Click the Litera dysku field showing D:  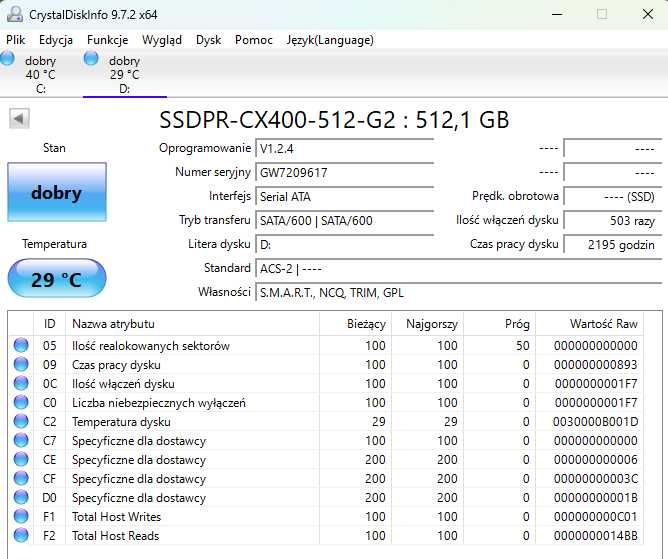click(344, 245)
